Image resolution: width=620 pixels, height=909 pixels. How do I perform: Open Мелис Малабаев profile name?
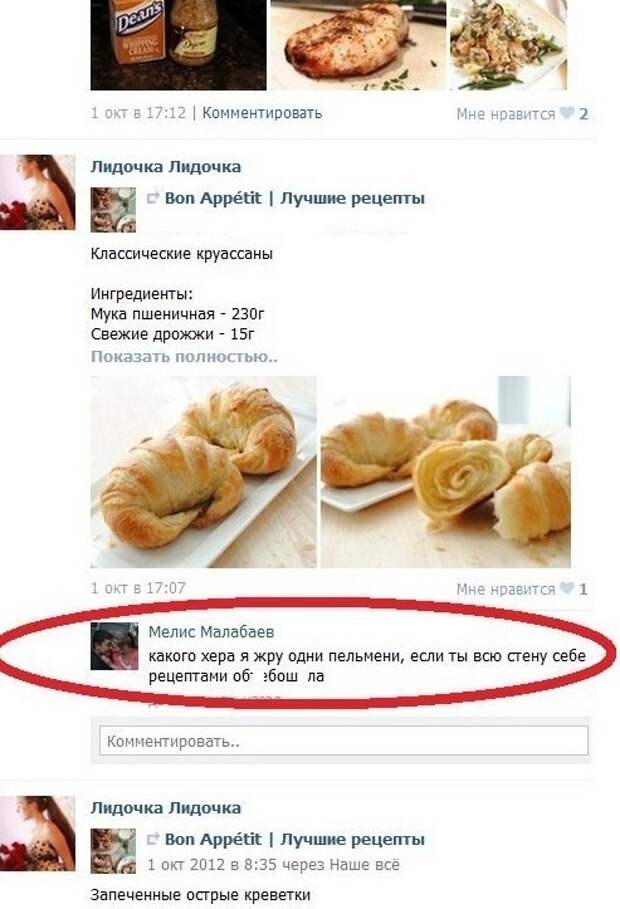click(211, 632)
